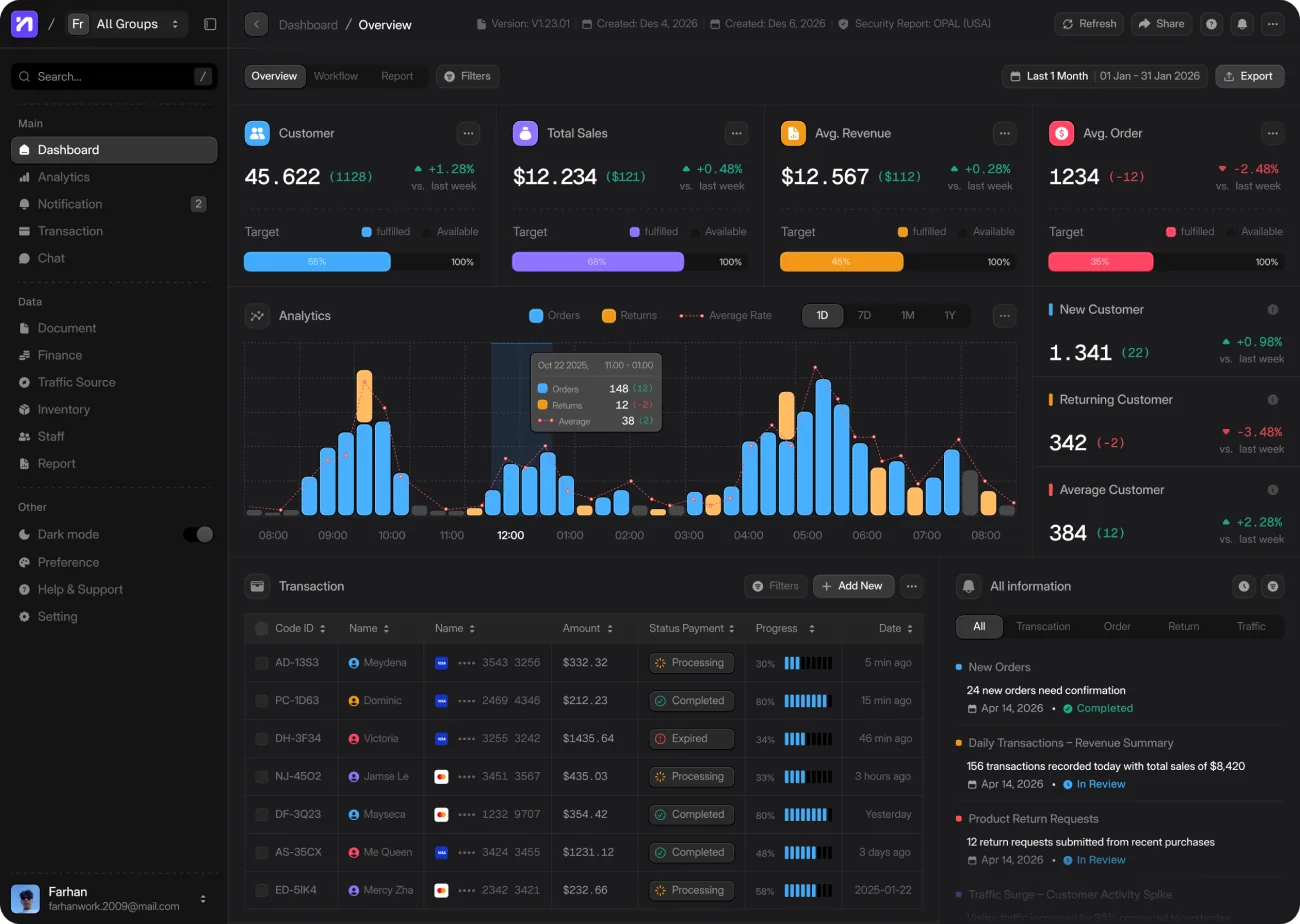
Task: Click the purple app logo icon
Action: click(x=24, y=24)
